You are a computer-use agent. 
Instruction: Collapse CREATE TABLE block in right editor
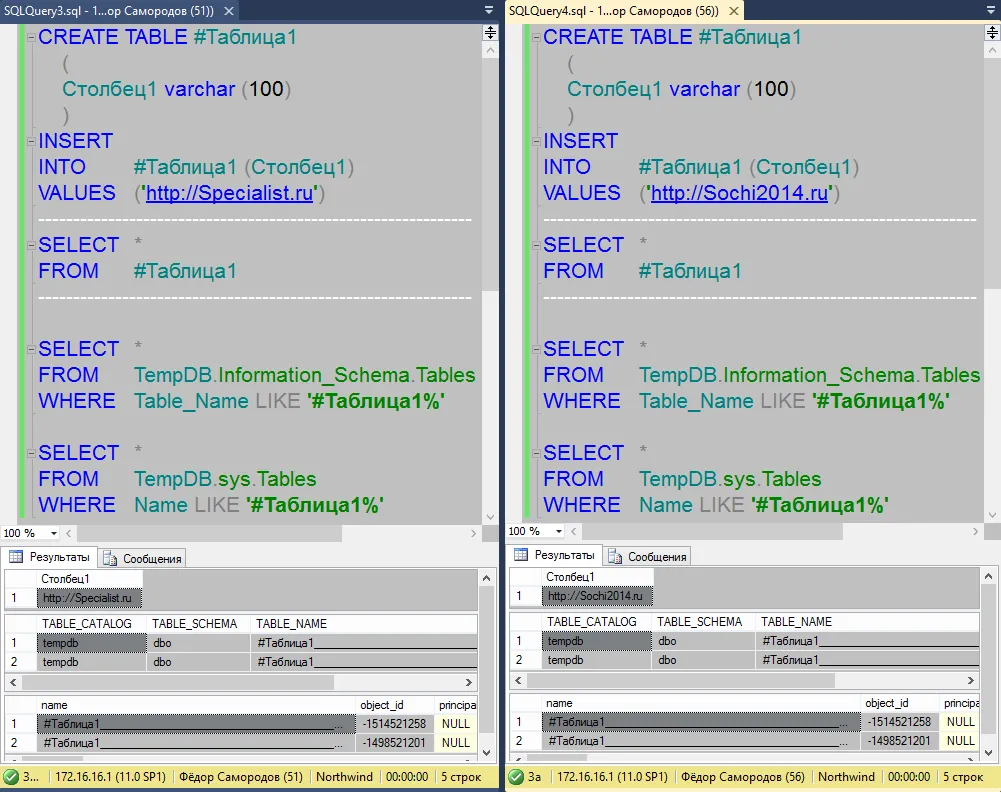click(536, 38)
